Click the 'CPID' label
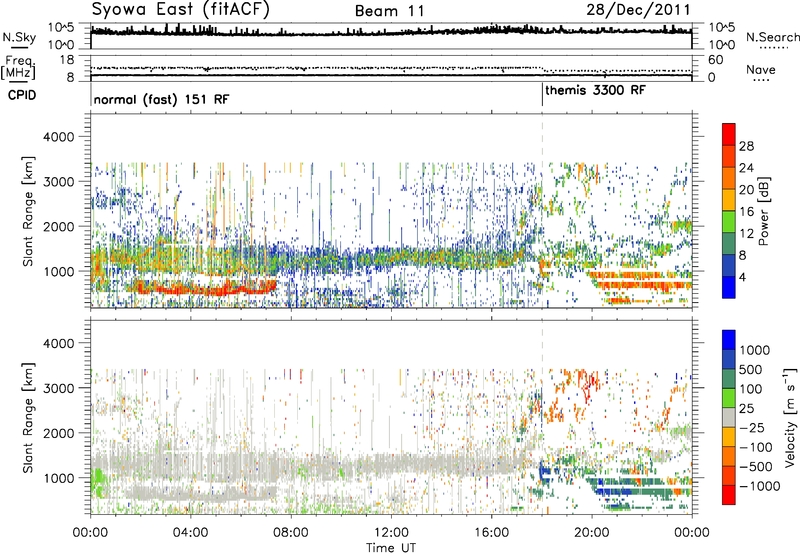This screenshot has width=800, height=554. (x=22, y=95)
